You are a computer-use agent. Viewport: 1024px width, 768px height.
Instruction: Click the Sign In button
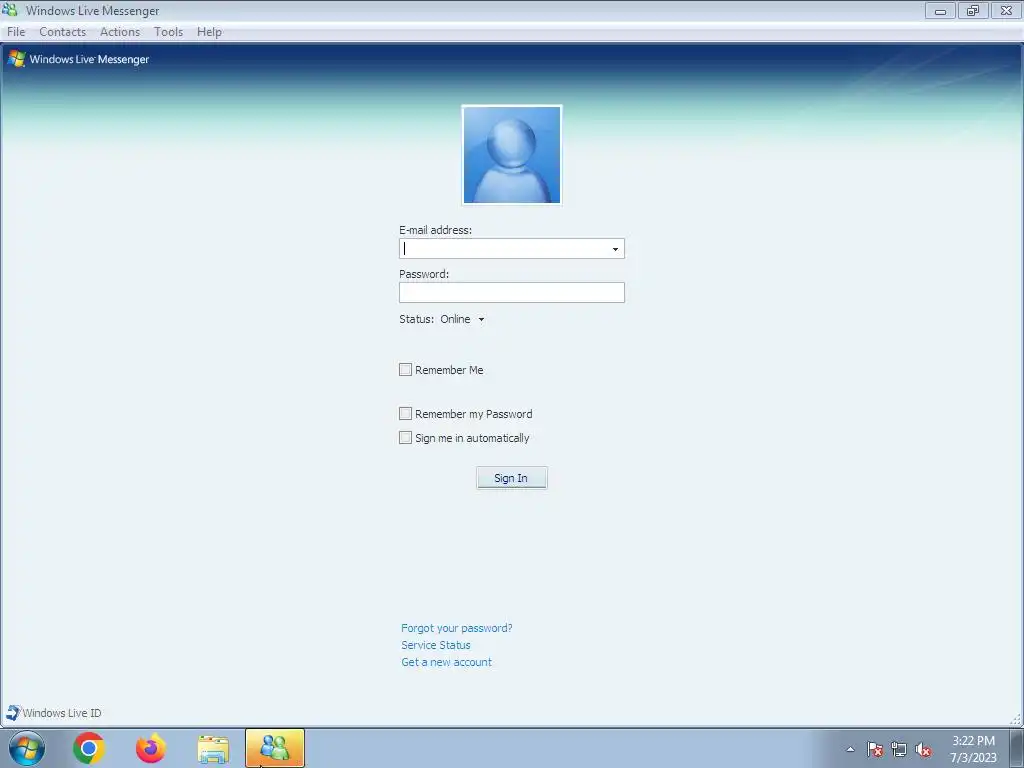[511, 478]
